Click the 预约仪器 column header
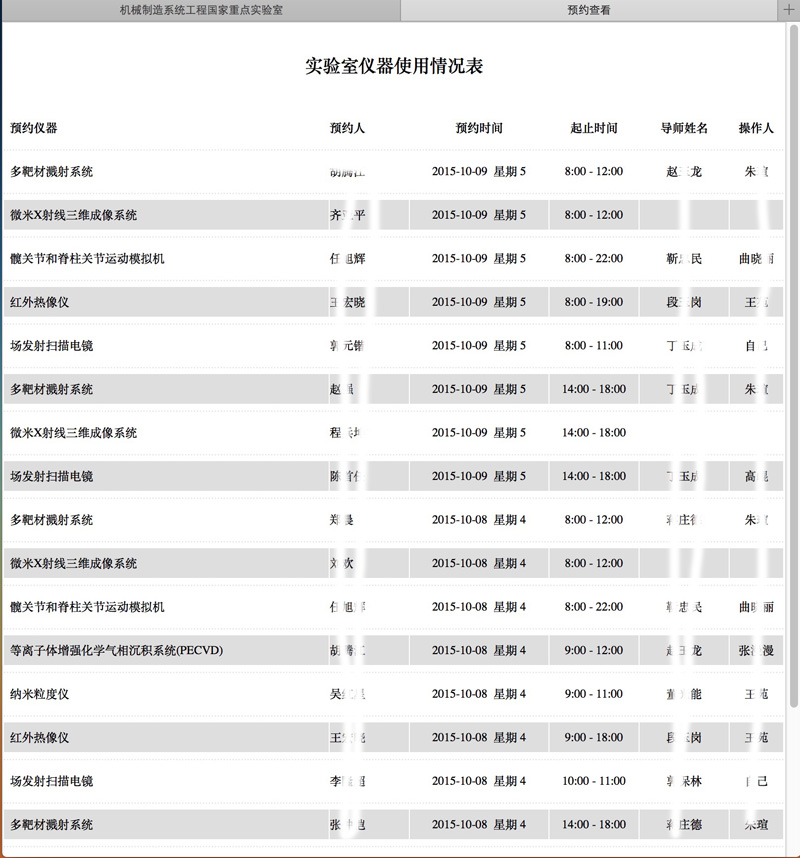 pos(34,128)
